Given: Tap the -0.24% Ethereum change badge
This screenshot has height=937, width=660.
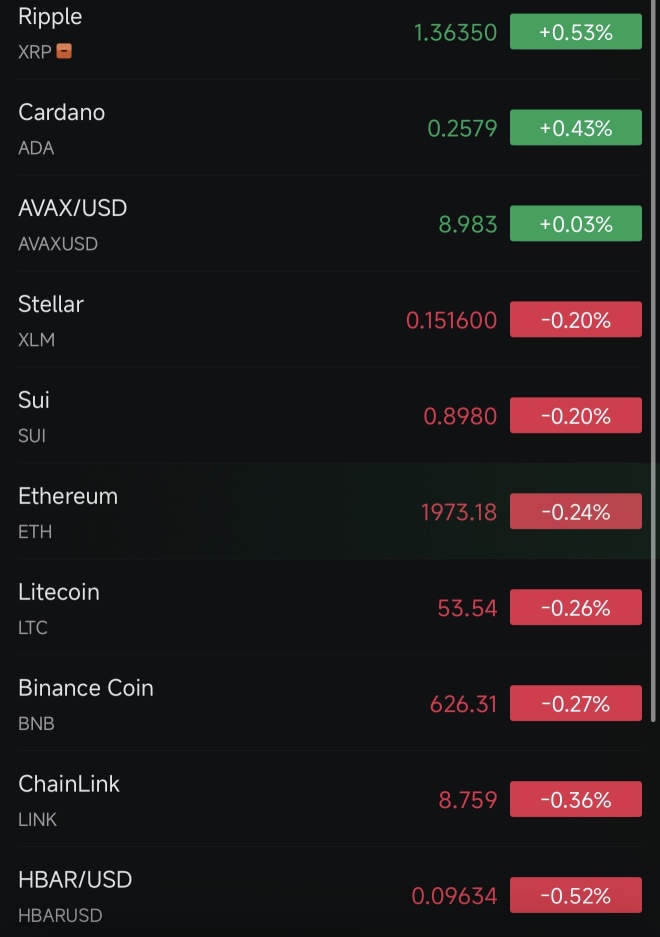Looking at the screenshot, I should tap(576, 511).
